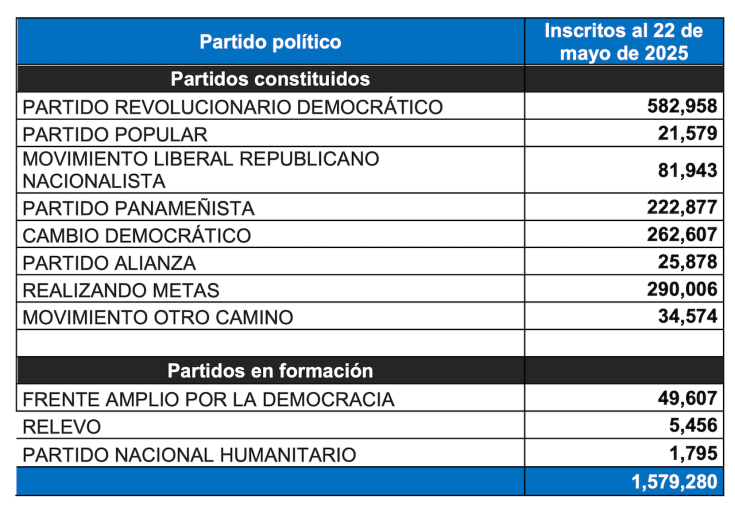Click the "Inscritos al 22 de mayo de 2025" header
Viewport: 735px width, 515px height.
pyautogui.click(x=623, y=42)
